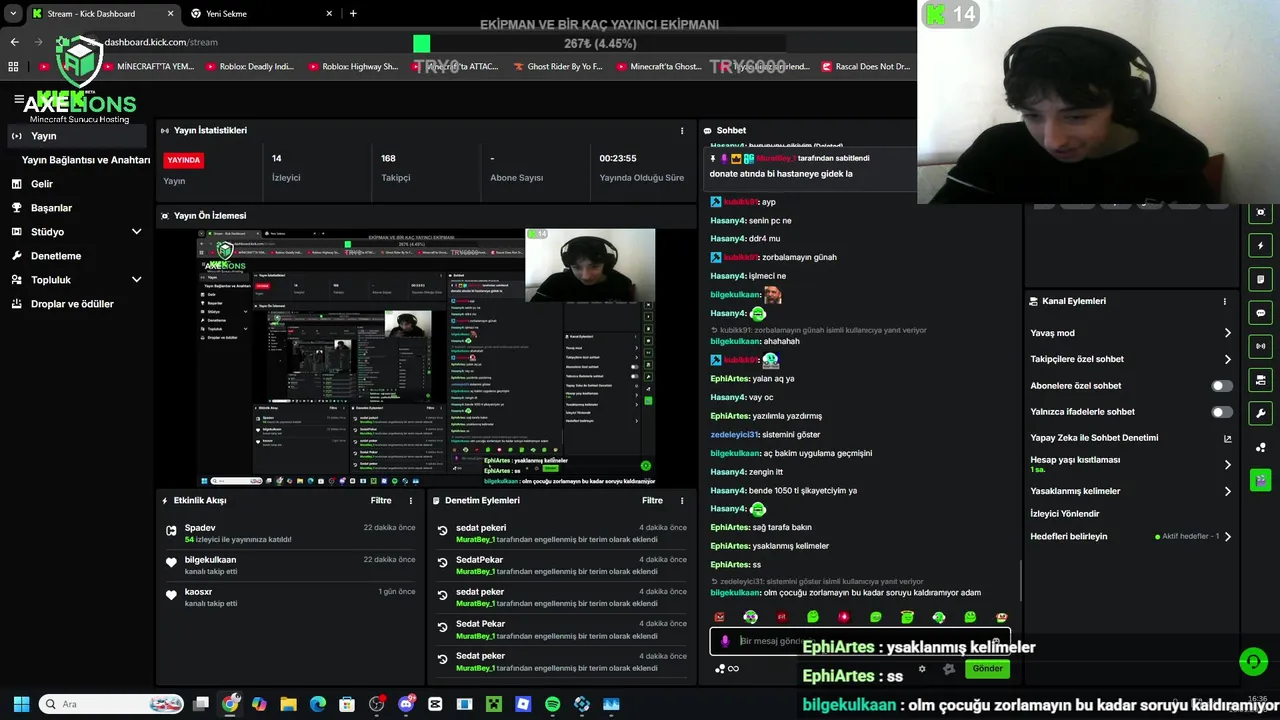Expand Yavaş mod settings

tap(1131, 333)
